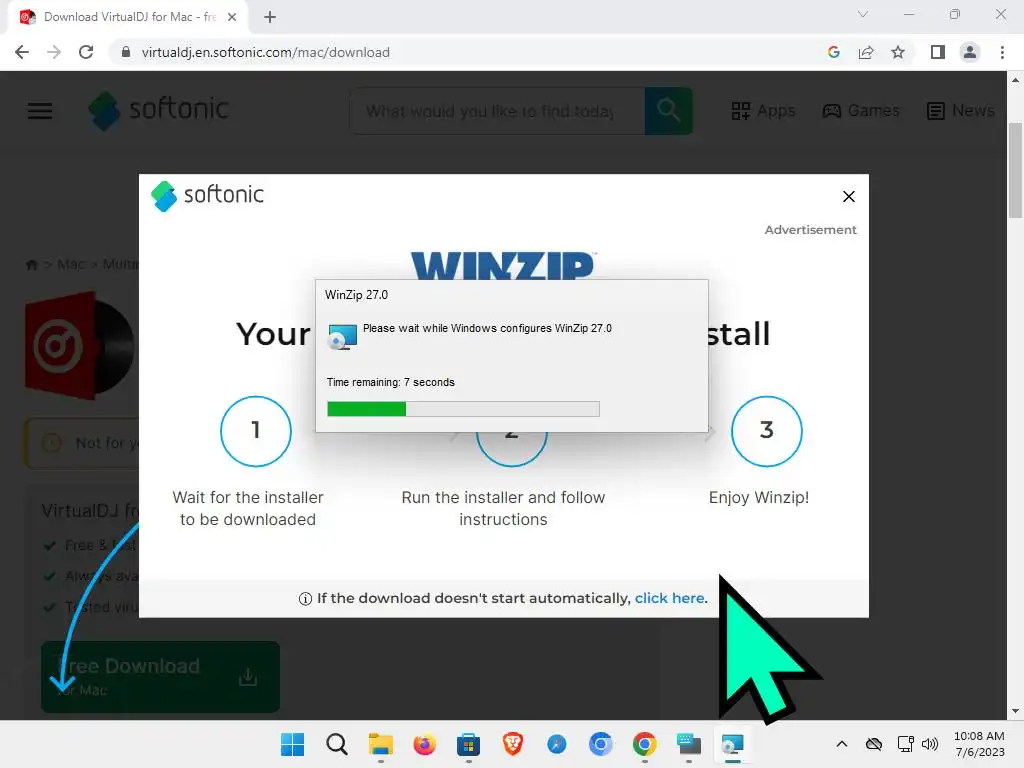Close the Download VirtualDJ tab
Image resolution: width=1024 pixels, height=768 pixels.
click(232, 17)
